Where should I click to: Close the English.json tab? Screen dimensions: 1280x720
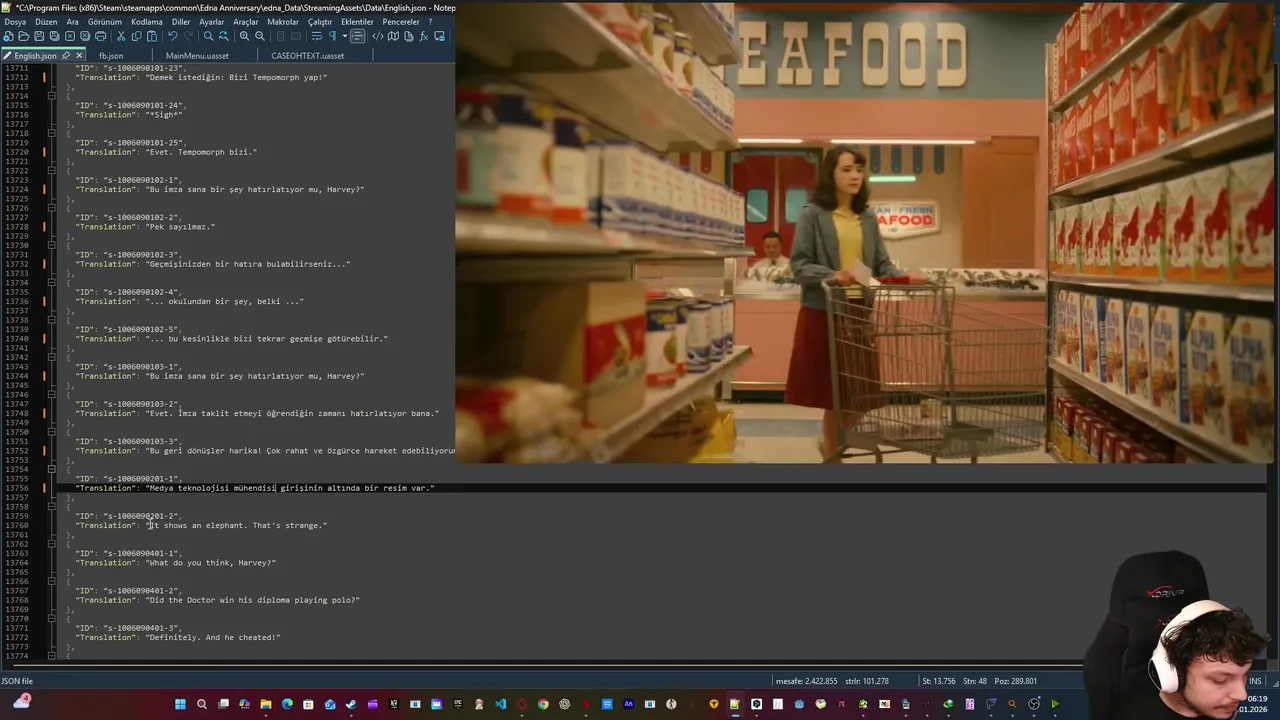coord(79,56)
